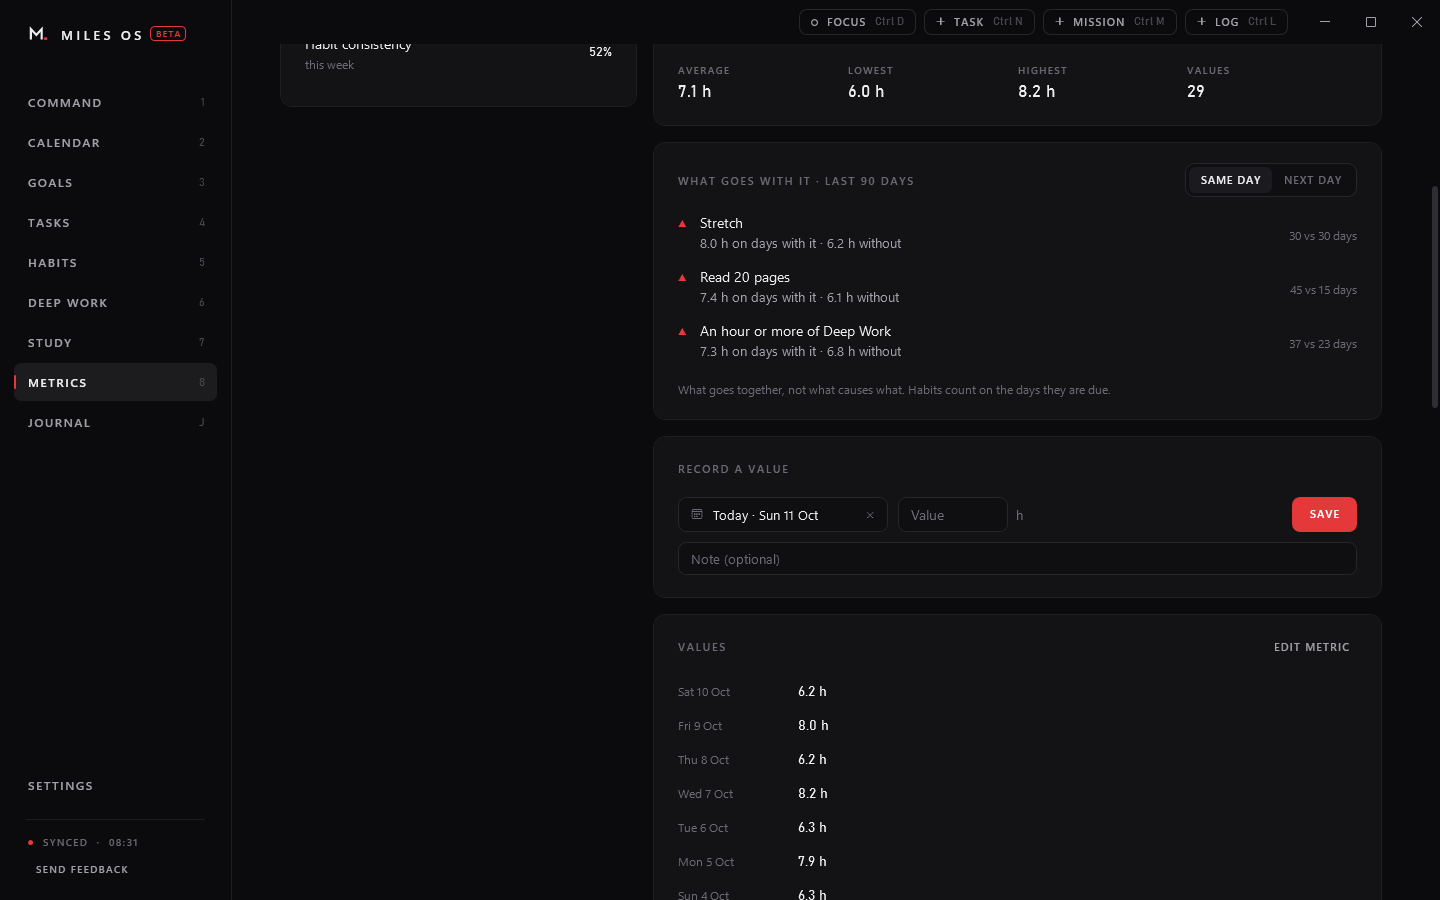
Task: Open the Habits page
Action: (115, 263)
